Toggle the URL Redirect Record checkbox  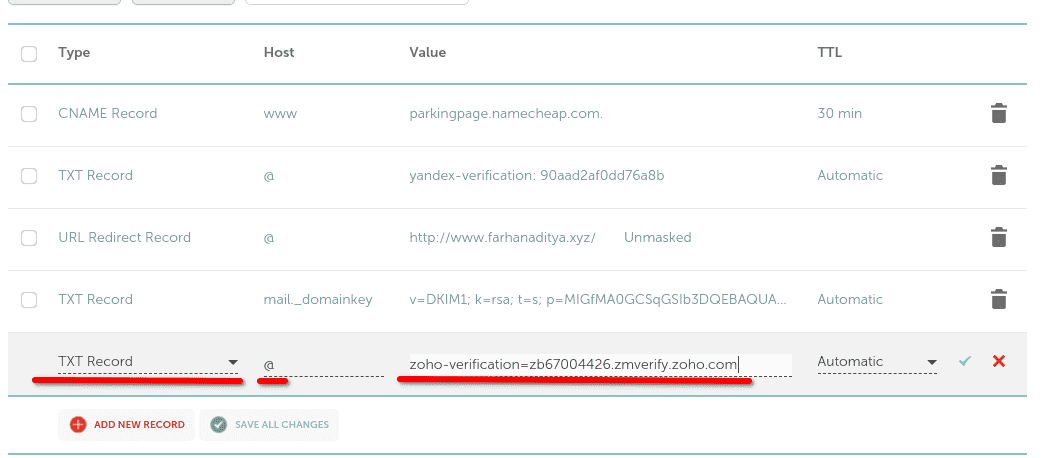click(29, 238)
